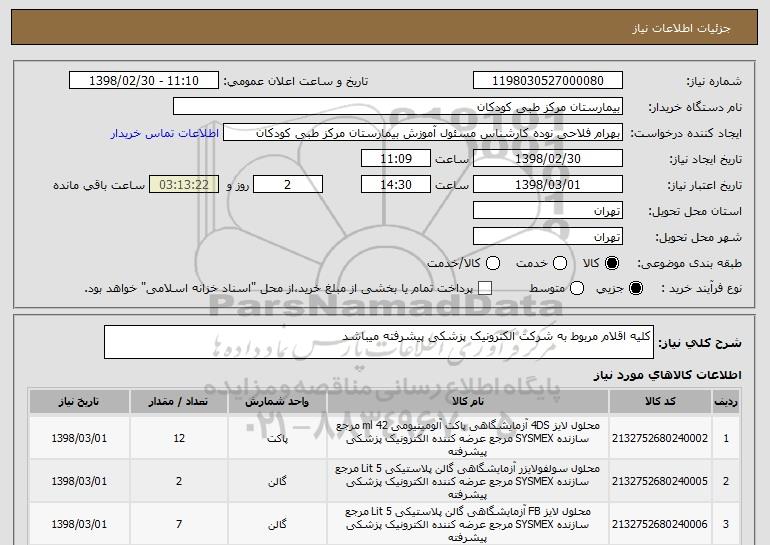Click the گالن unit cell in row 3
Image resolution: width=770 pixels, height=545 pixels.
coord(277,525)
